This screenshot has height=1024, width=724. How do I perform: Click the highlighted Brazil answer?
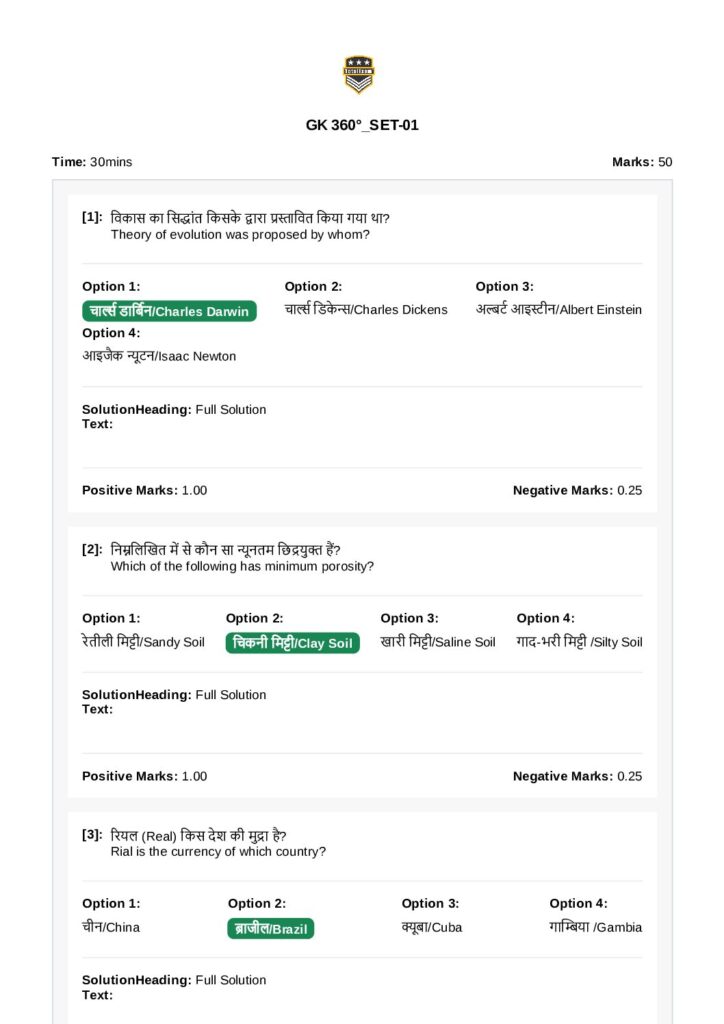click(270, 929)
